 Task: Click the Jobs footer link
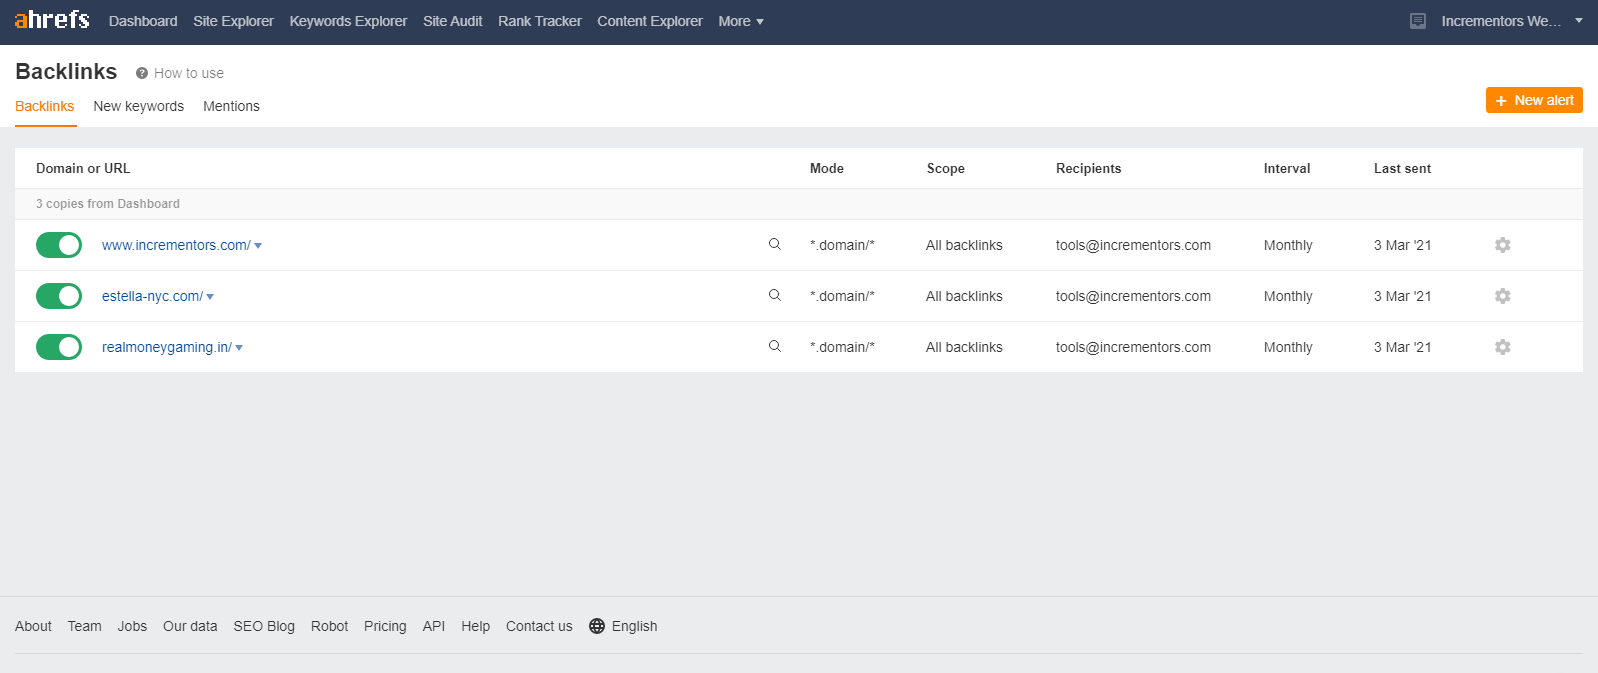click(132, 626)
